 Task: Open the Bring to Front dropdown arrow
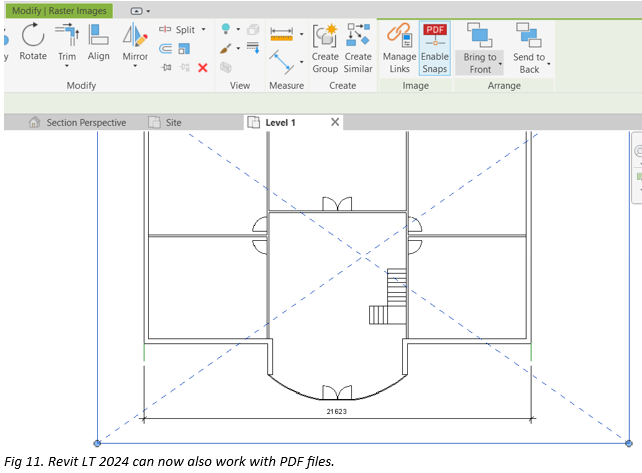pos(500,64)
